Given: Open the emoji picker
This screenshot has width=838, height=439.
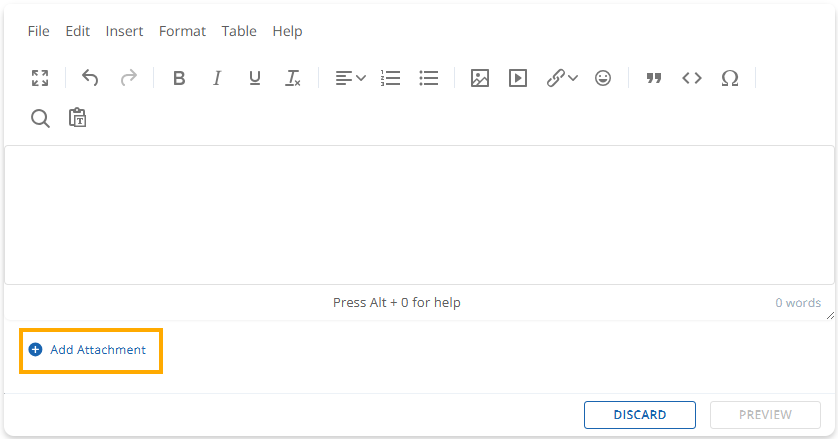Looking at the screenshot, I should (603, 78).
